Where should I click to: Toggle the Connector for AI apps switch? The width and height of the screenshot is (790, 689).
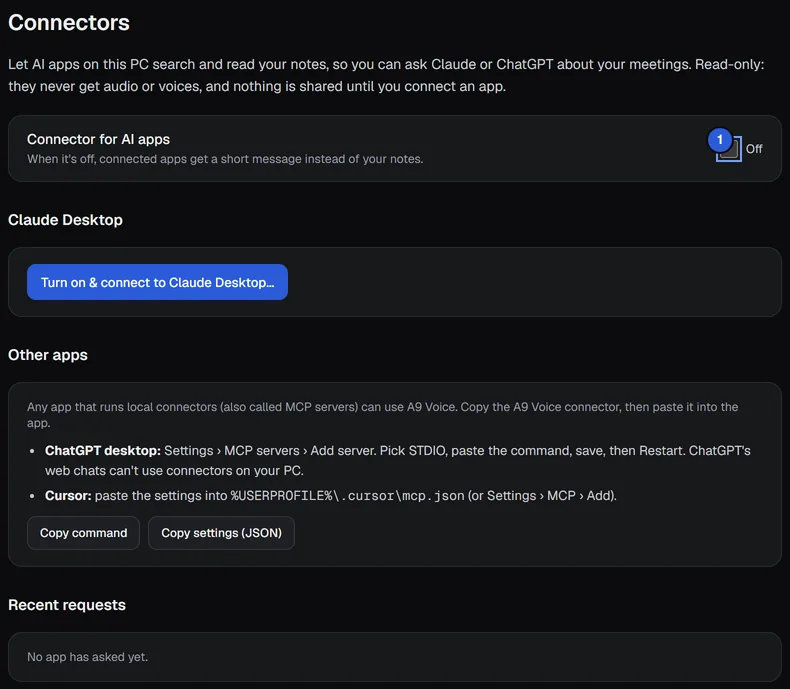coord(729,149)
